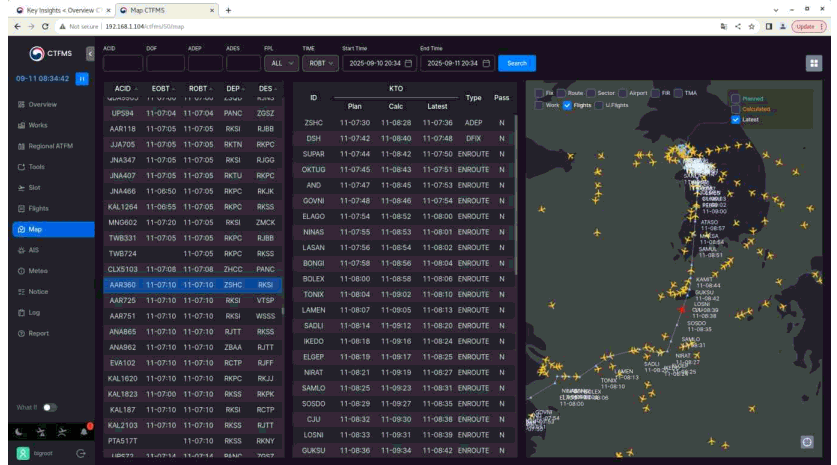Open the grid layout button at top right
Screen dimensions: 837x465
click(814, 64)
